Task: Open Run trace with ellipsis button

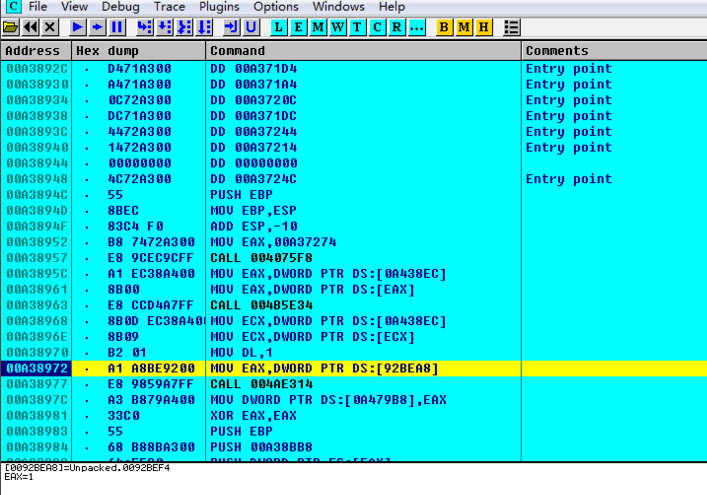Action: coord(417,28)
